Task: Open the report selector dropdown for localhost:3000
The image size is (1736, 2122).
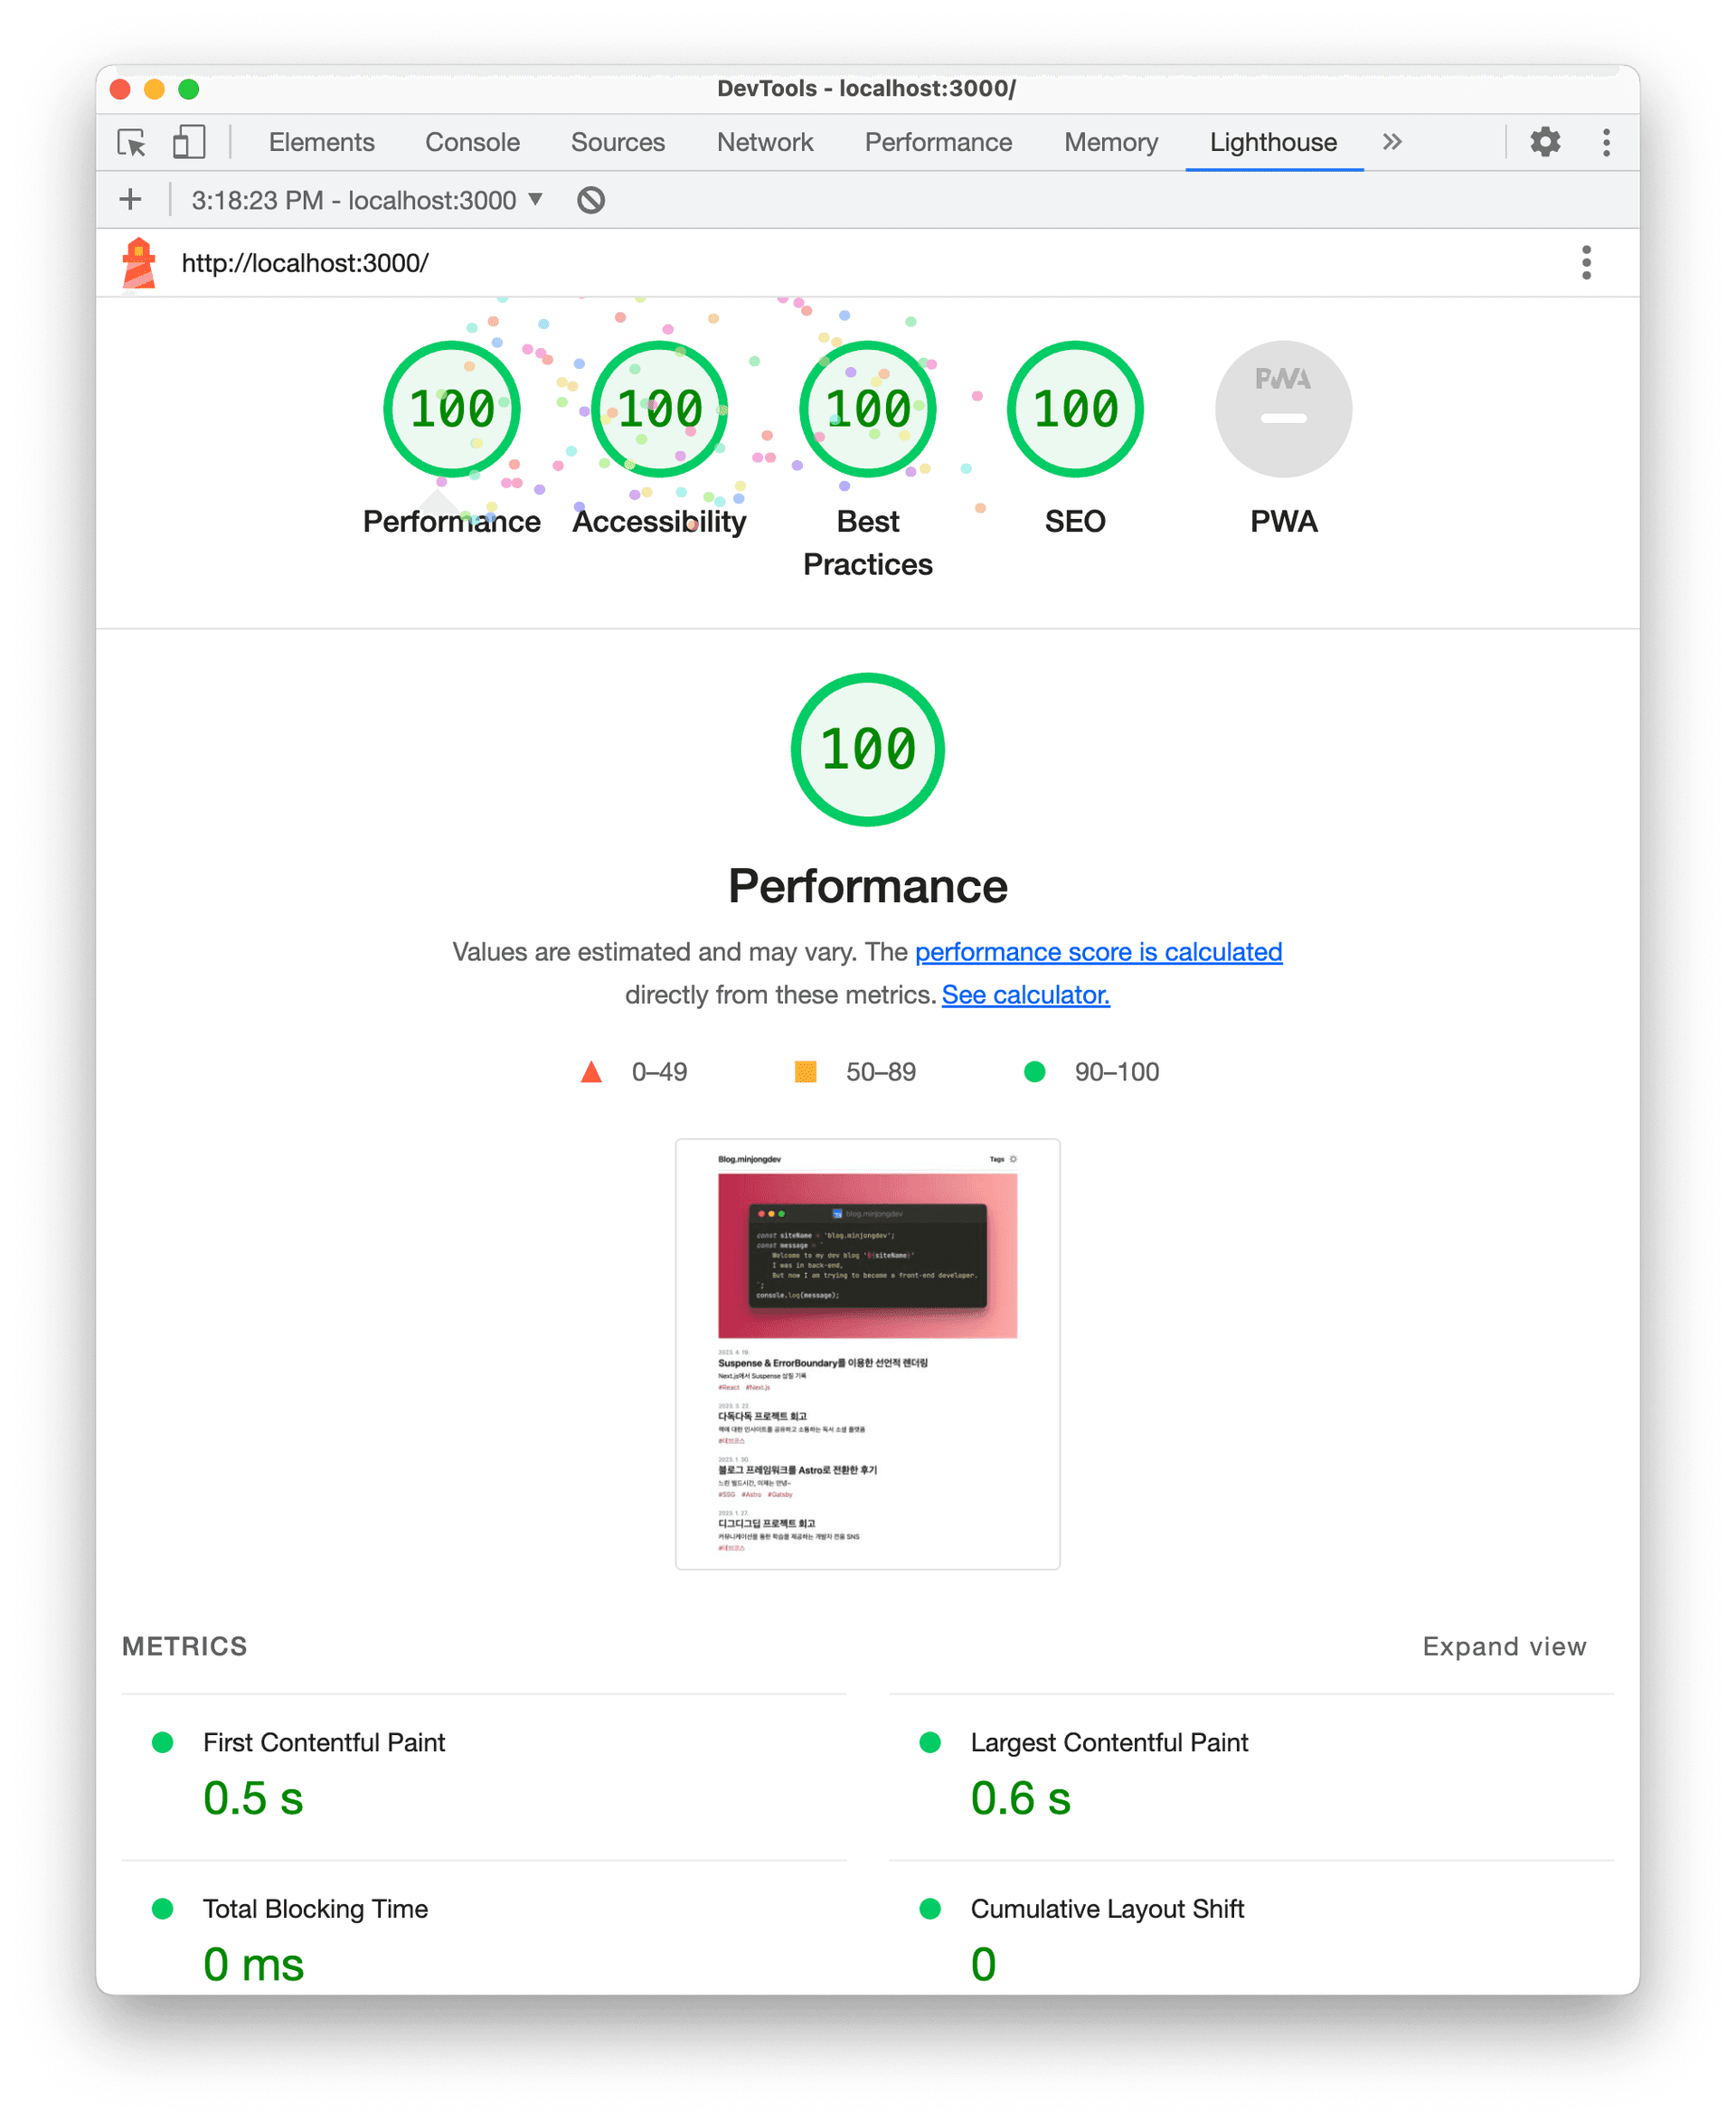Action: 367,200
